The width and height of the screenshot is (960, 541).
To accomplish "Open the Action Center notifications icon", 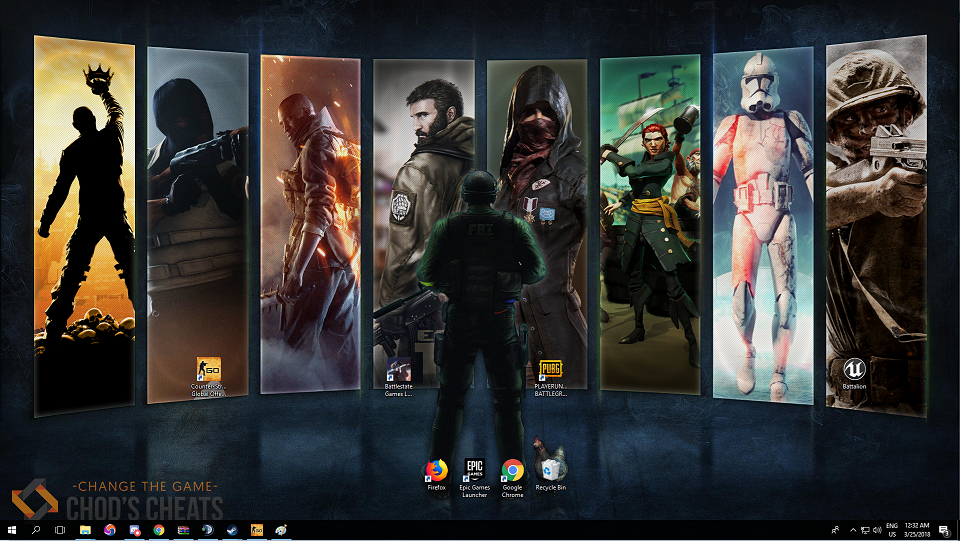I will point(945,531).
